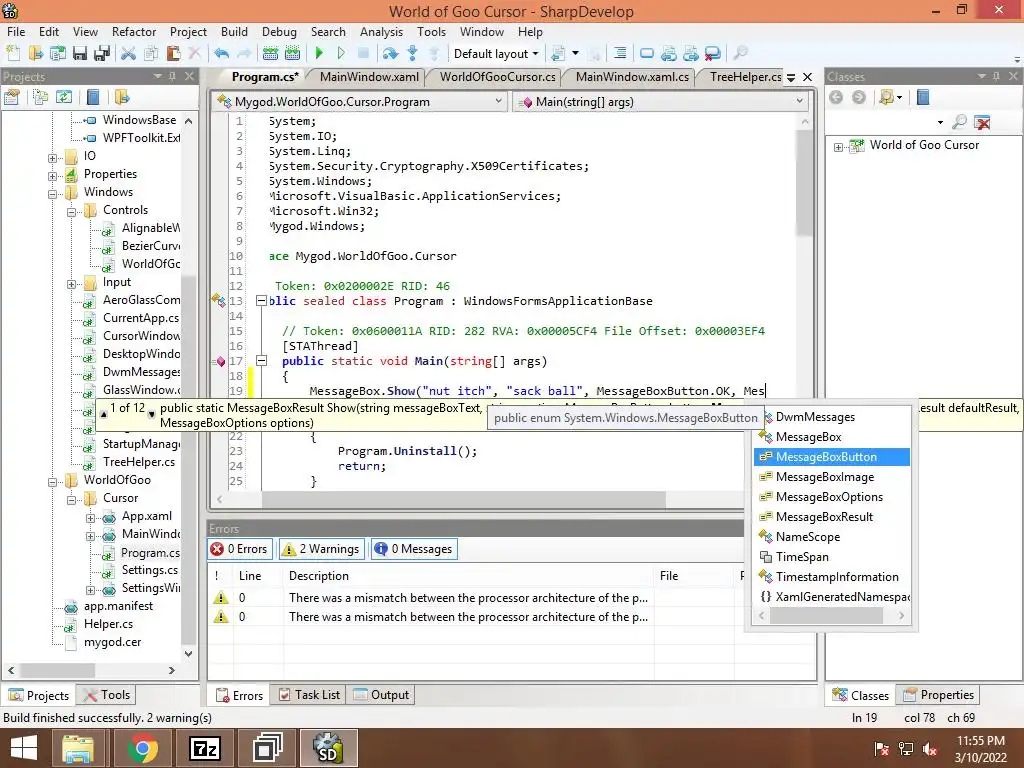
Task: Collapse the Program class fold marker
Action: coord(261,301)
